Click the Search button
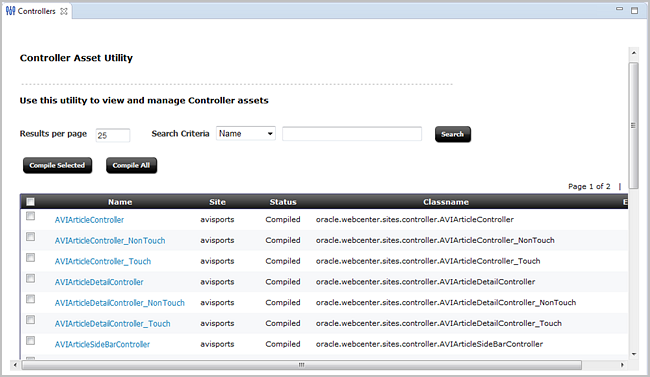This screenshot has height=377, width=650. pos(453,134)
